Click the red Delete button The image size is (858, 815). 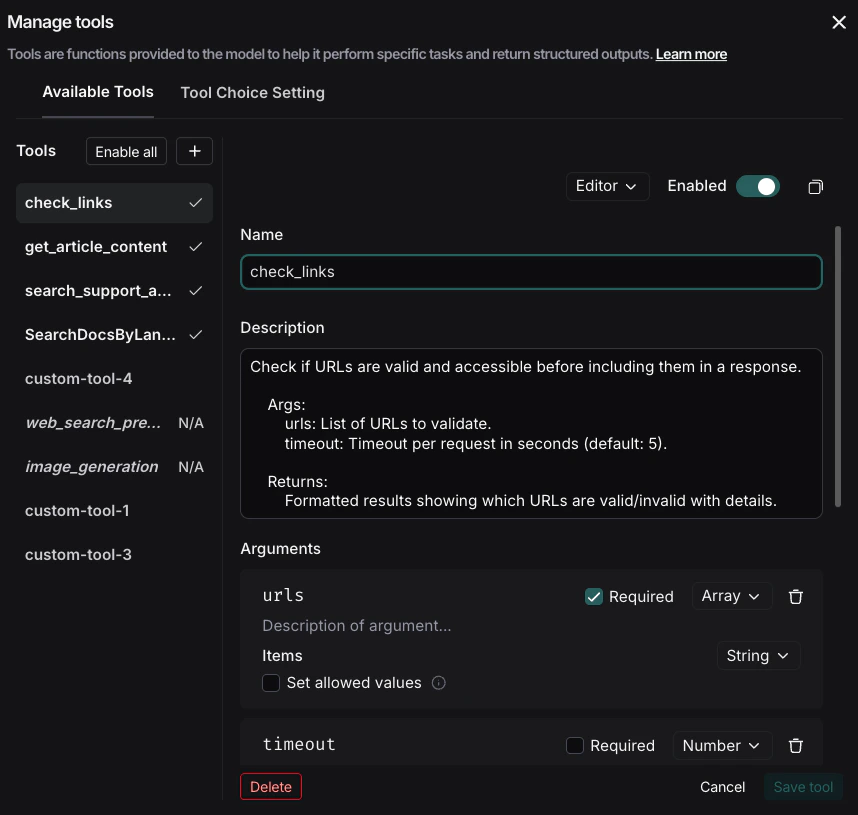tap(270, 787)
